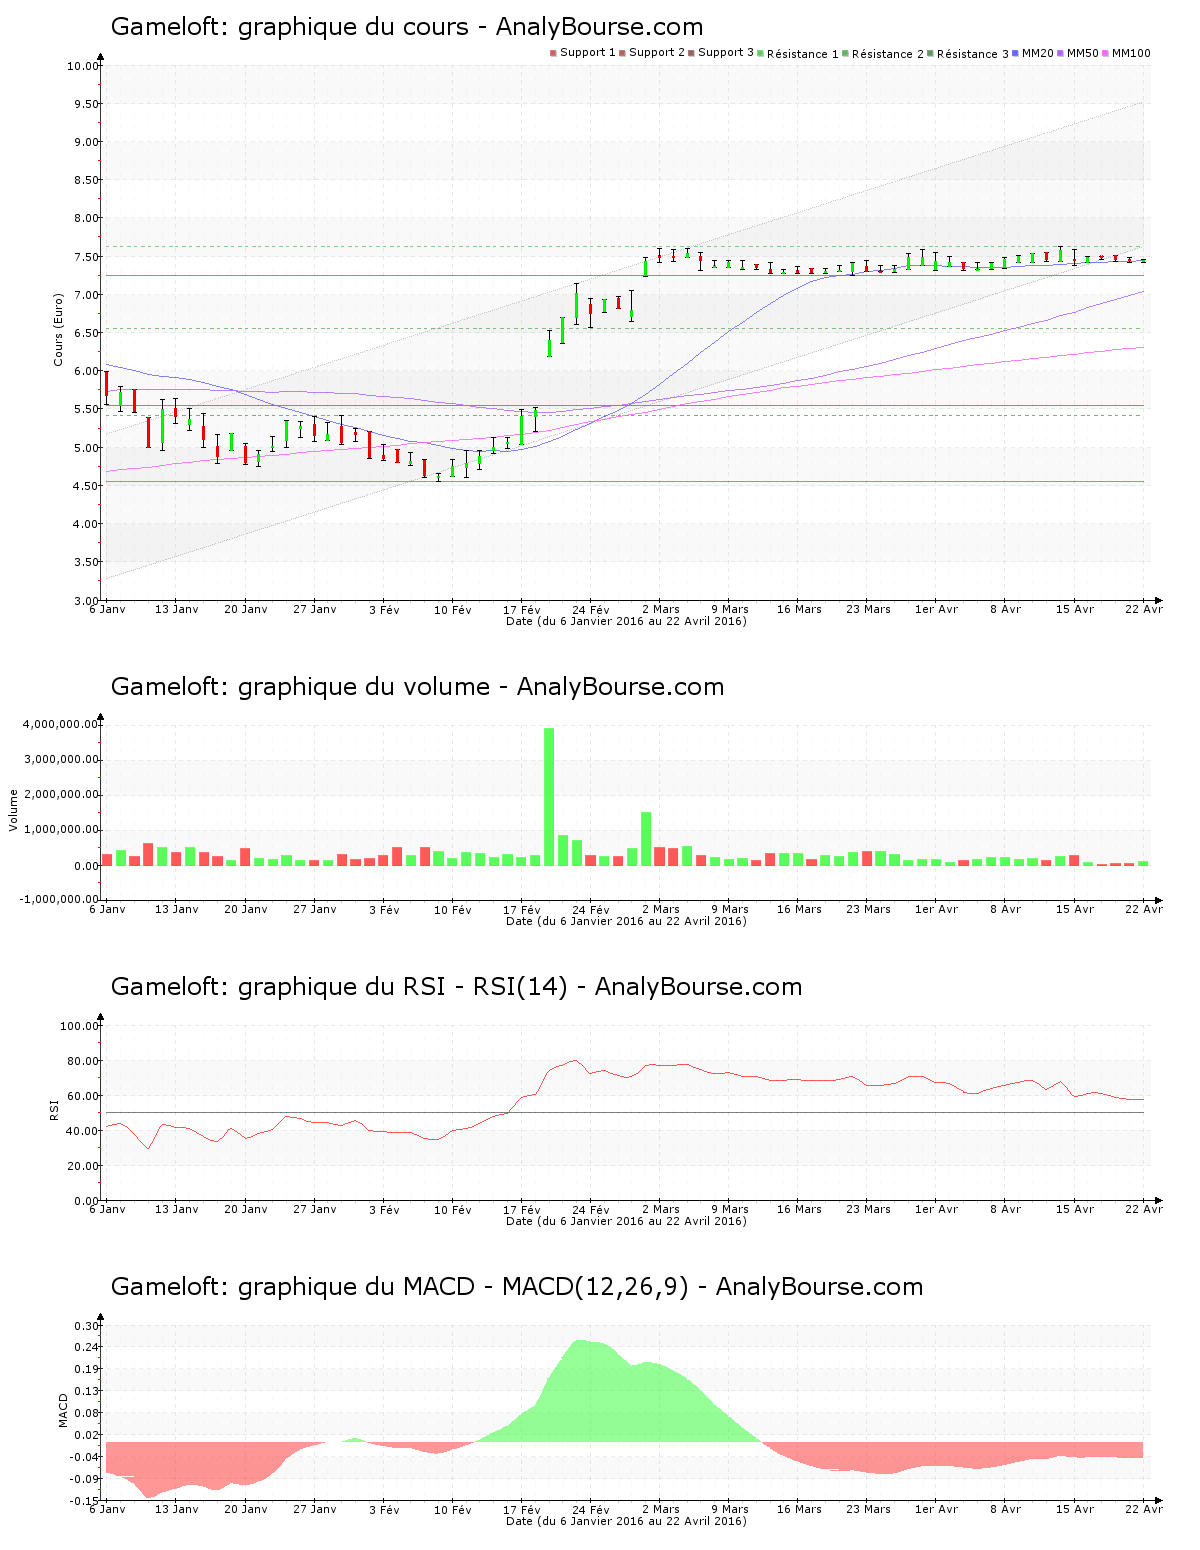Viewport: 1200px width, 1550px height.
Task: Click the second-tallest volume bar near 2 Mars
Action: click(x=646, y=838)
